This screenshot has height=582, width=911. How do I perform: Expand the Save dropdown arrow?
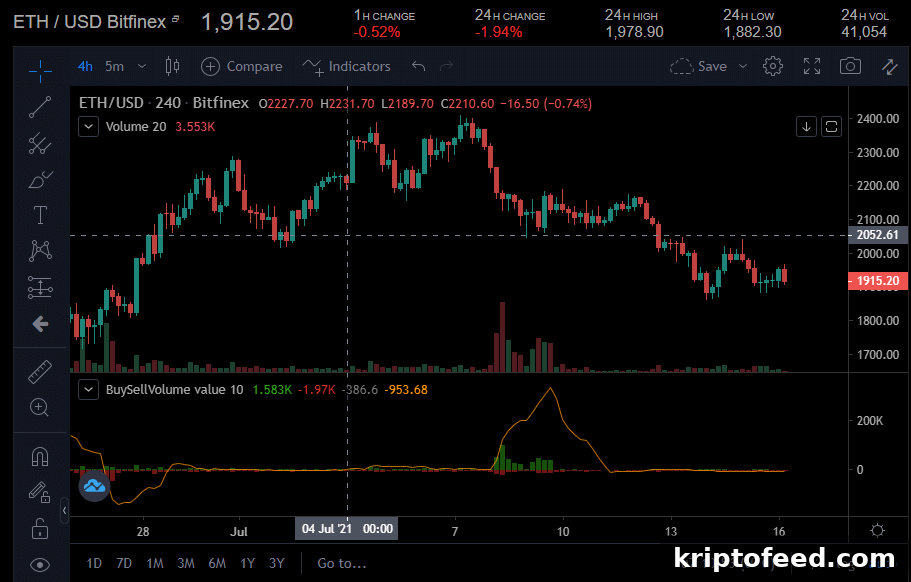743,66
